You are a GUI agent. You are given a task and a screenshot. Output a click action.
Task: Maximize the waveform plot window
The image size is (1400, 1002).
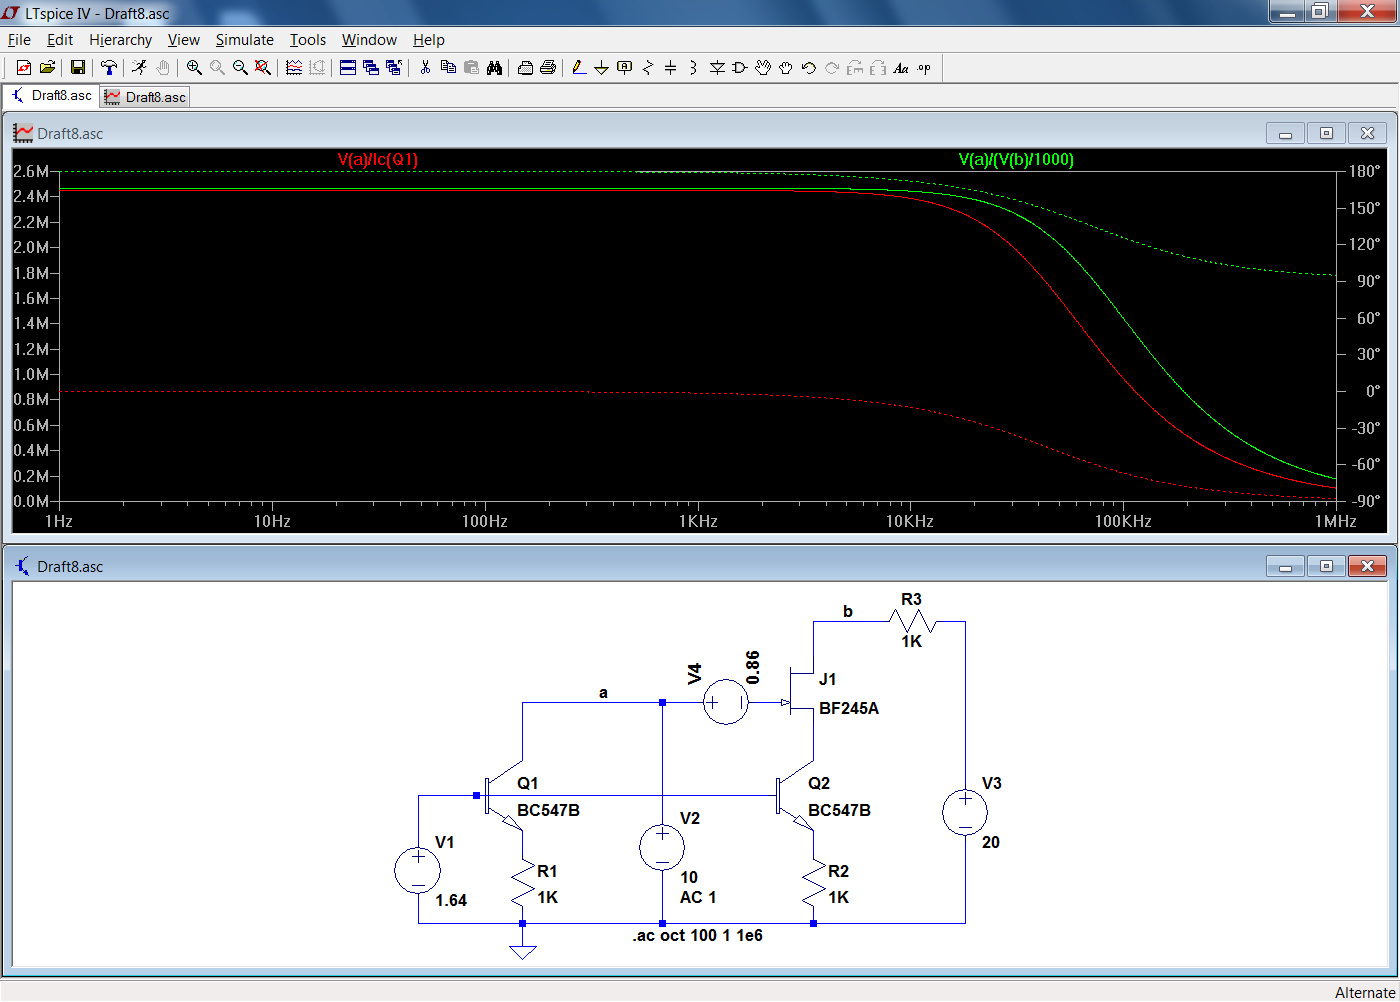[1326, 133]
